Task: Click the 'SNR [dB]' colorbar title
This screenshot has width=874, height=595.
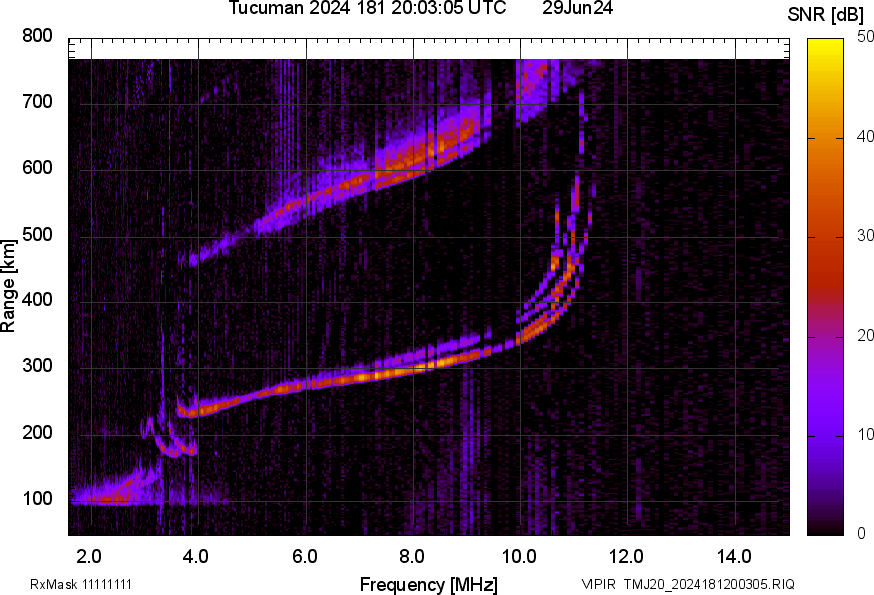Action: [x=826, y=15]
